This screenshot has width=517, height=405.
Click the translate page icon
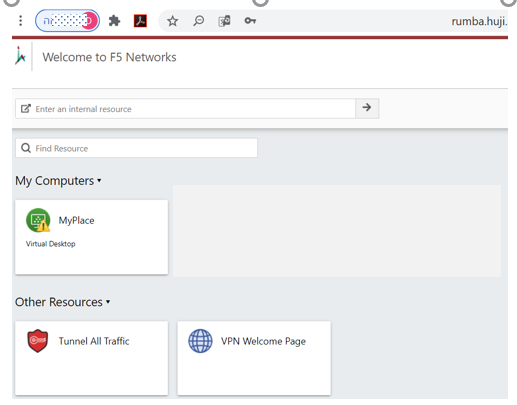[224, 21]
